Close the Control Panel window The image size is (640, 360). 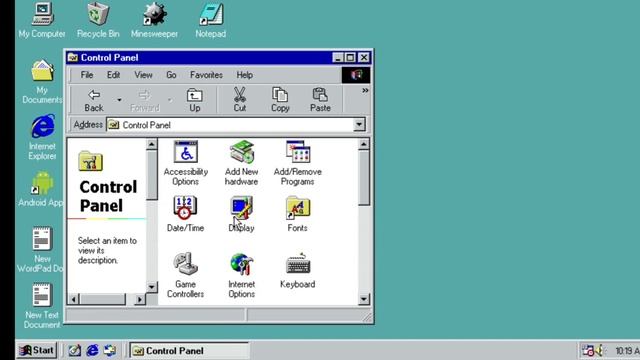[x=364, y=58]
